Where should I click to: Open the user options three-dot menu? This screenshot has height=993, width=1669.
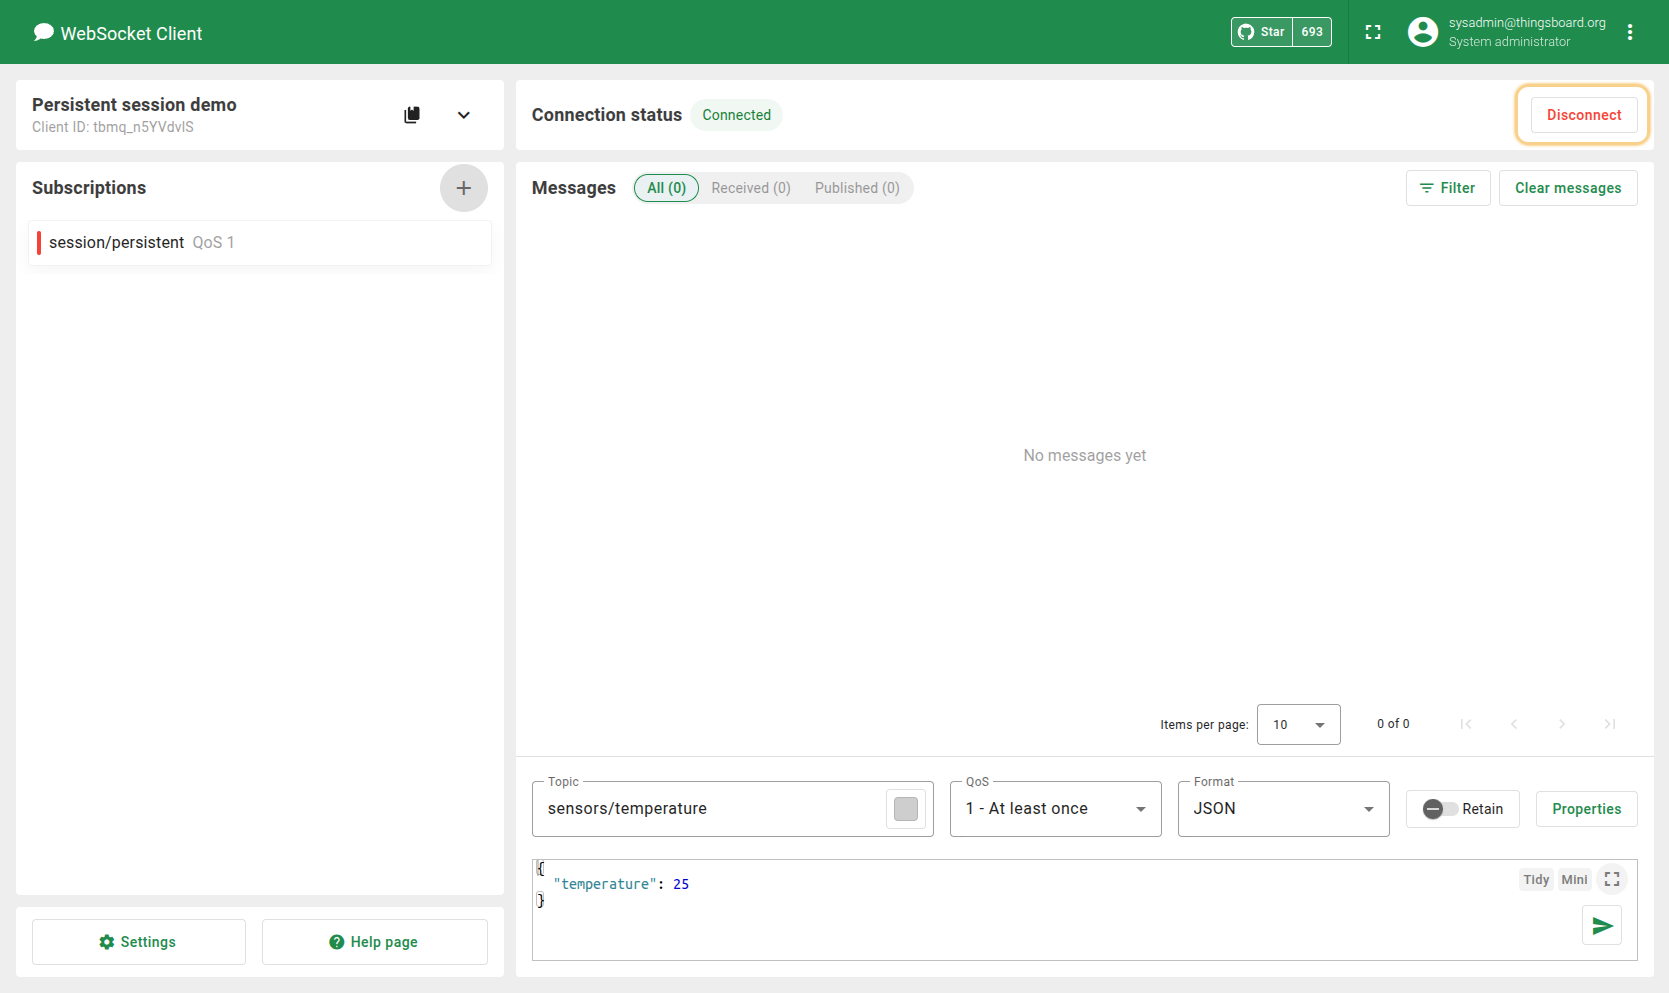(1629, 32)
